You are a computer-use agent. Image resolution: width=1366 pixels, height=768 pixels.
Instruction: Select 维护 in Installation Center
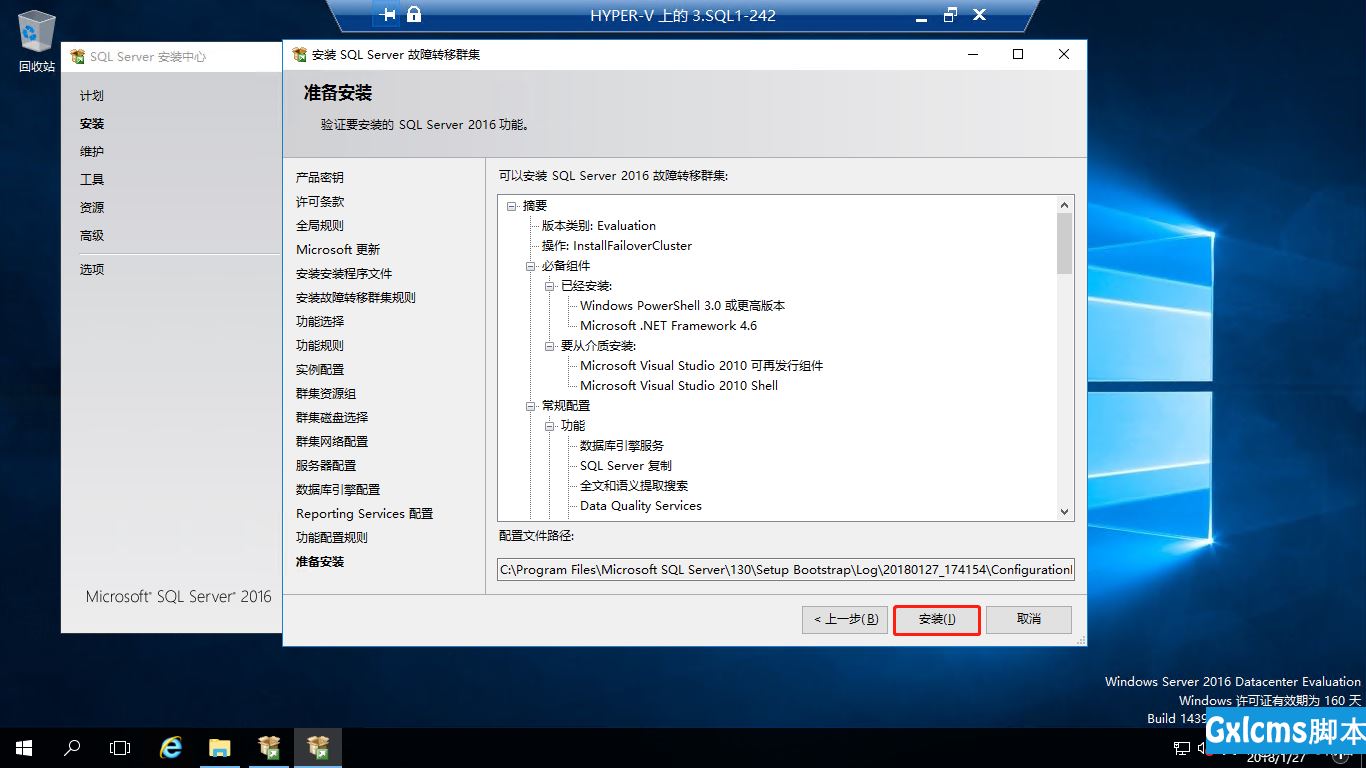[92, 152]
